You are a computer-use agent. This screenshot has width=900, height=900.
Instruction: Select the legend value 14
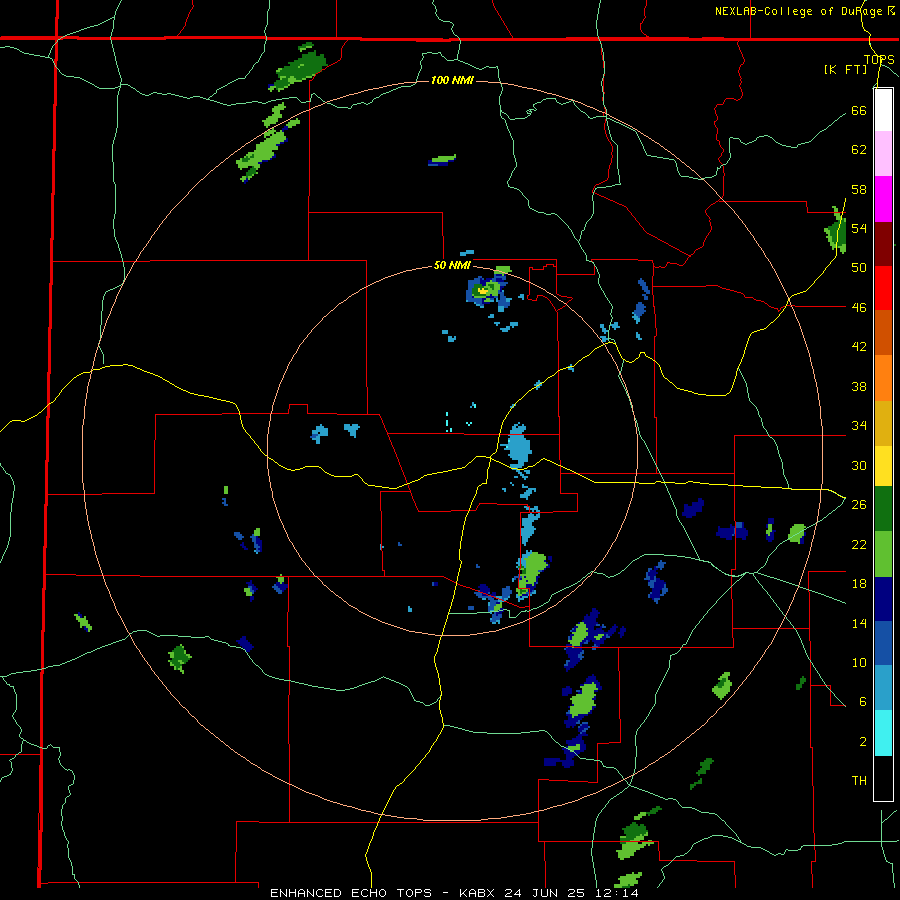click(x=859, y=623)
